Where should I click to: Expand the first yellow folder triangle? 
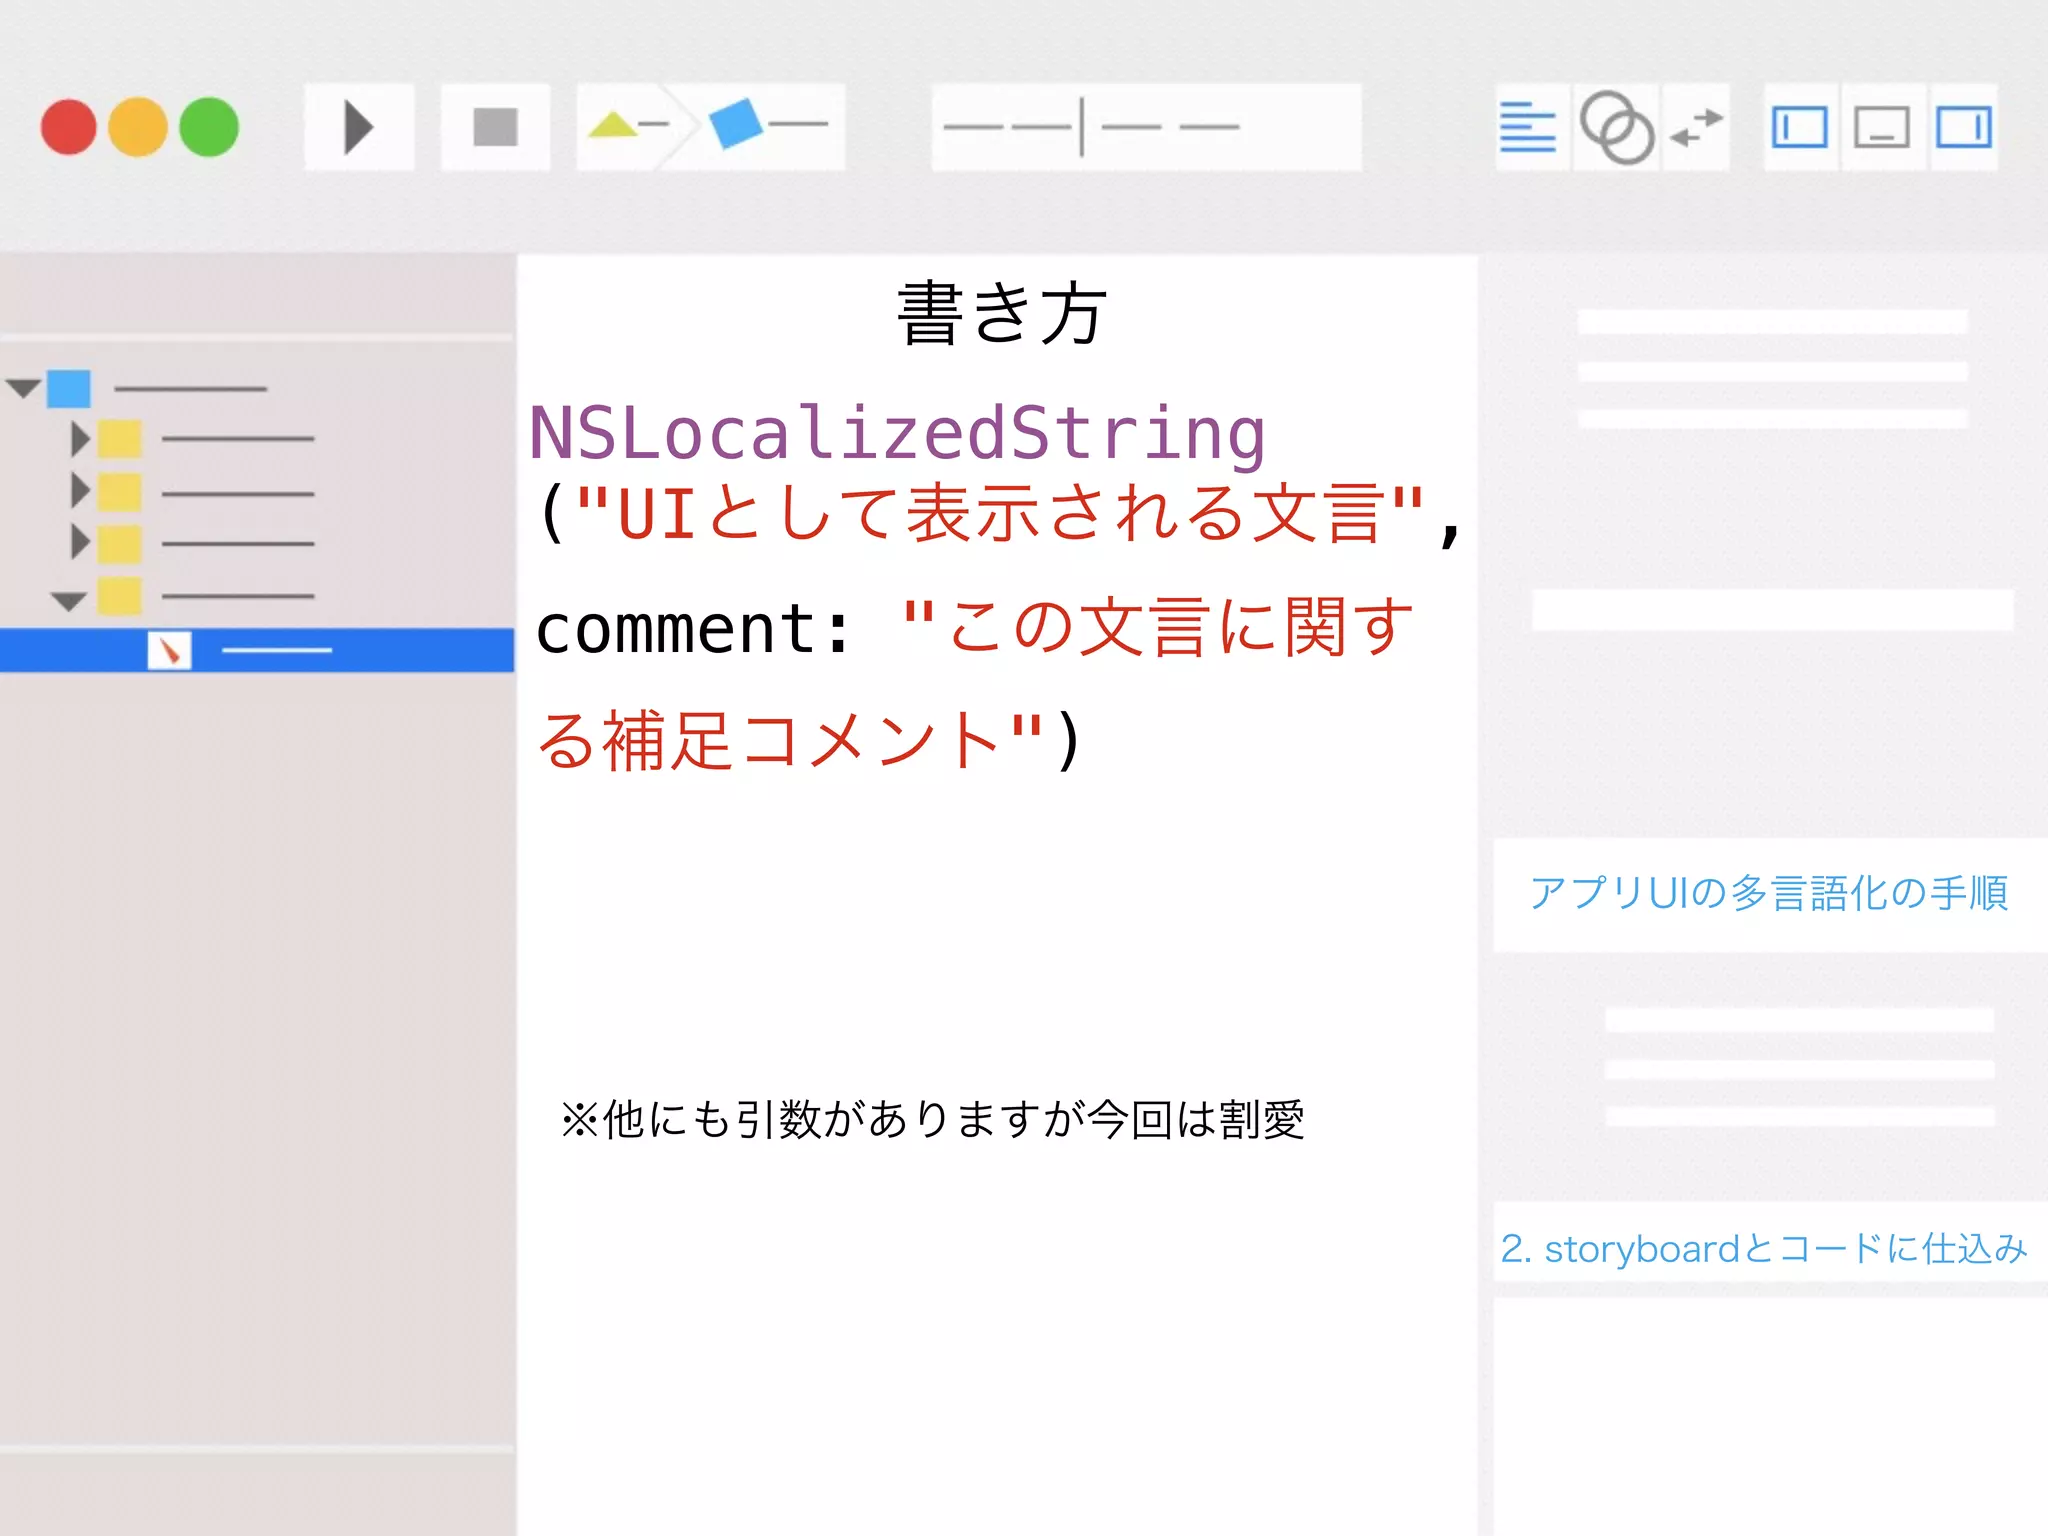(x=81, y=439)
